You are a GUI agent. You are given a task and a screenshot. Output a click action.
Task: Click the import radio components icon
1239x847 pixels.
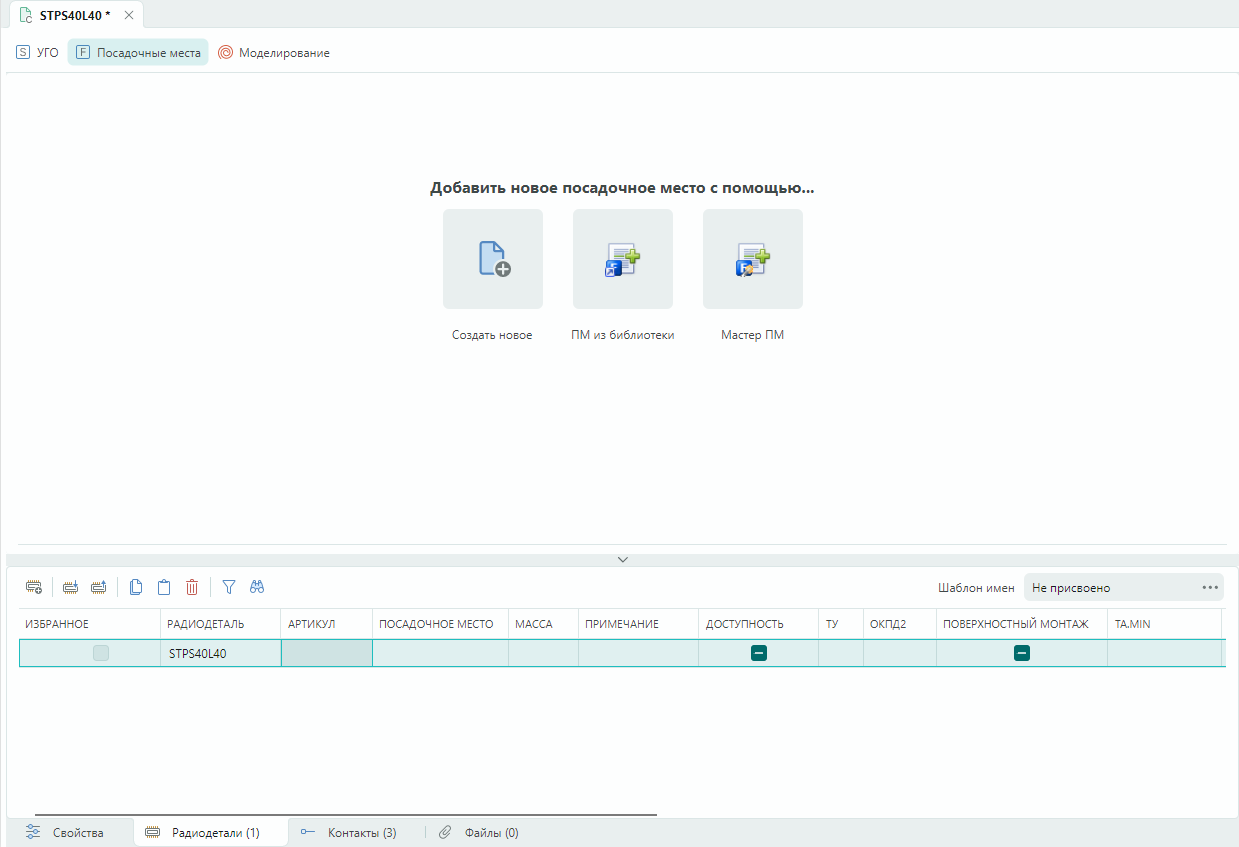pyautogui.click(x=70, y=587)
